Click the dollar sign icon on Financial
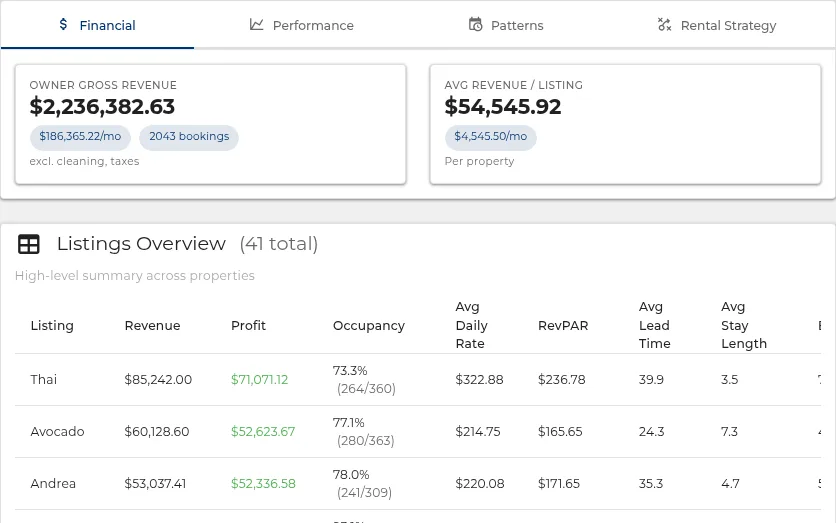 click(63, 24)
